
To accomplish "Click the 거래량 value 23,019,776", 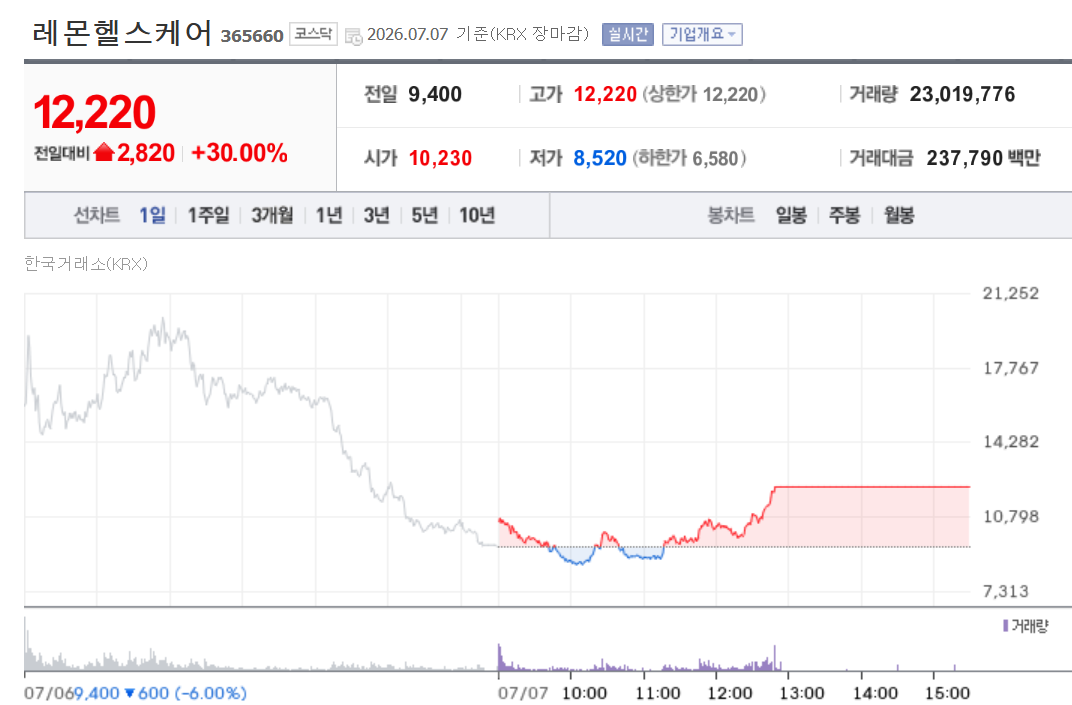I will (x=962, y=94).
